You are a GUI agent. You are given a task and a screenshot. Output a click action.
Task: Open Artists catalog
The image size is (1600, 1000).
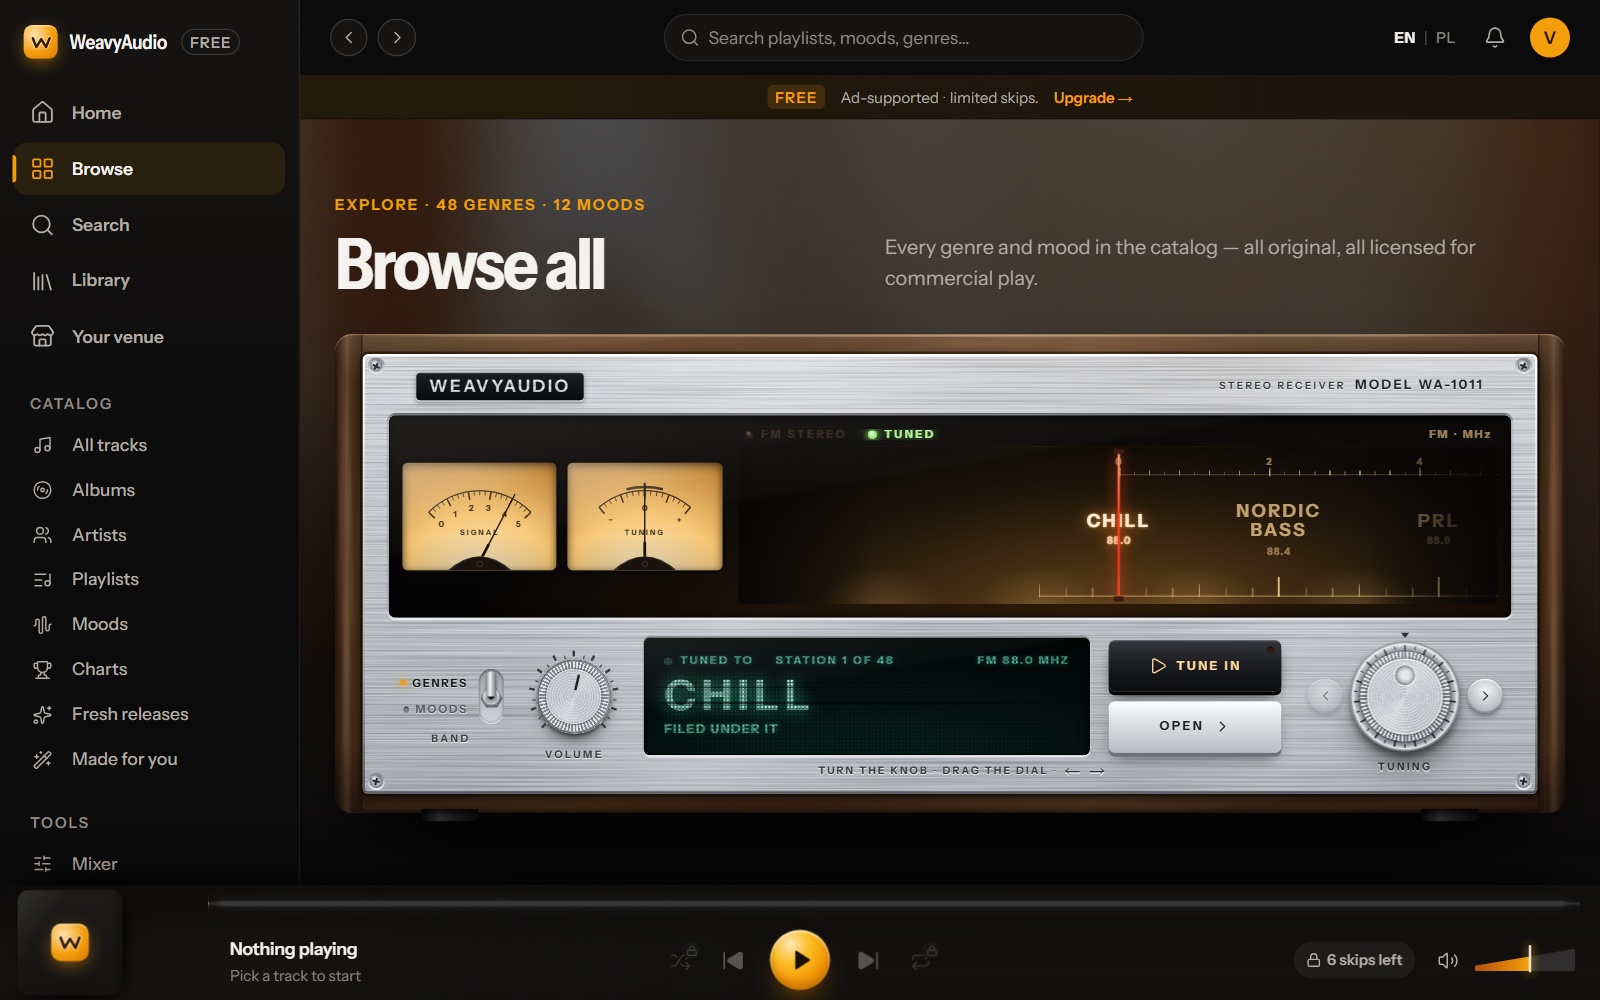[149, 535]
